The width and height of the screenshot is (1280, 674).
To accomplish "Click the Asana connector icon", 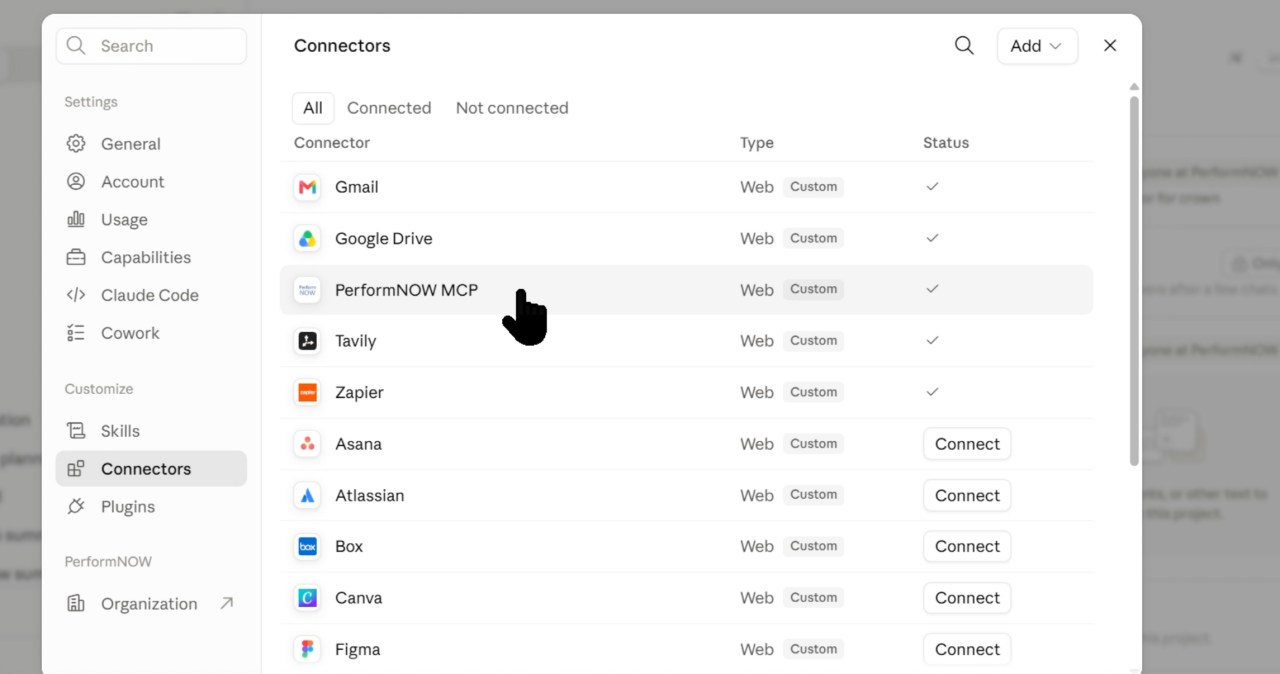I will 307,444.
